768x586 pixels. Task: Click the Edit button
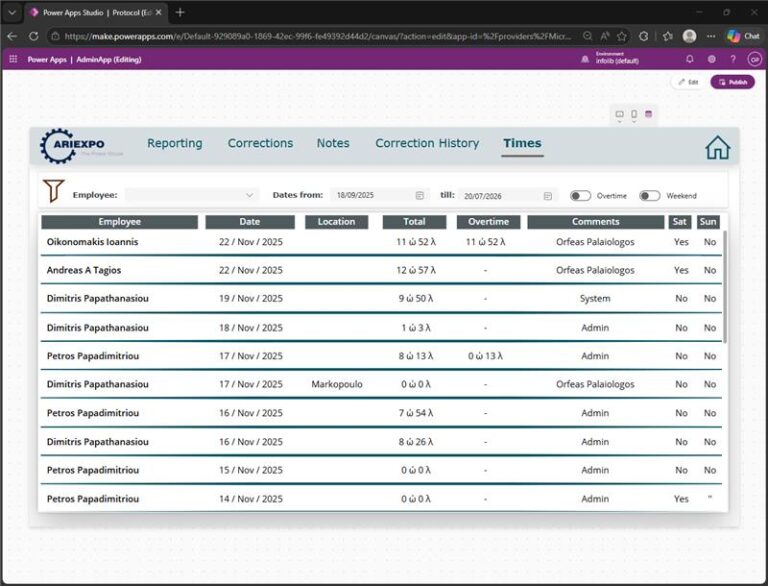(x=688, y=82)
